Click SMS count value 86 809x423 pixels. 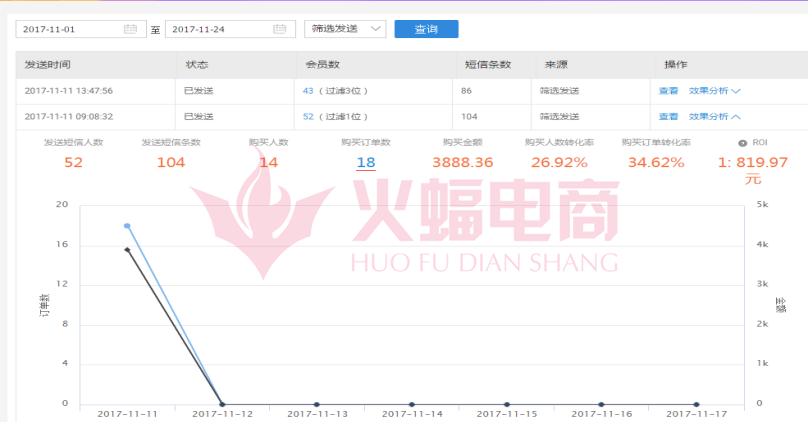pos(466,91)
